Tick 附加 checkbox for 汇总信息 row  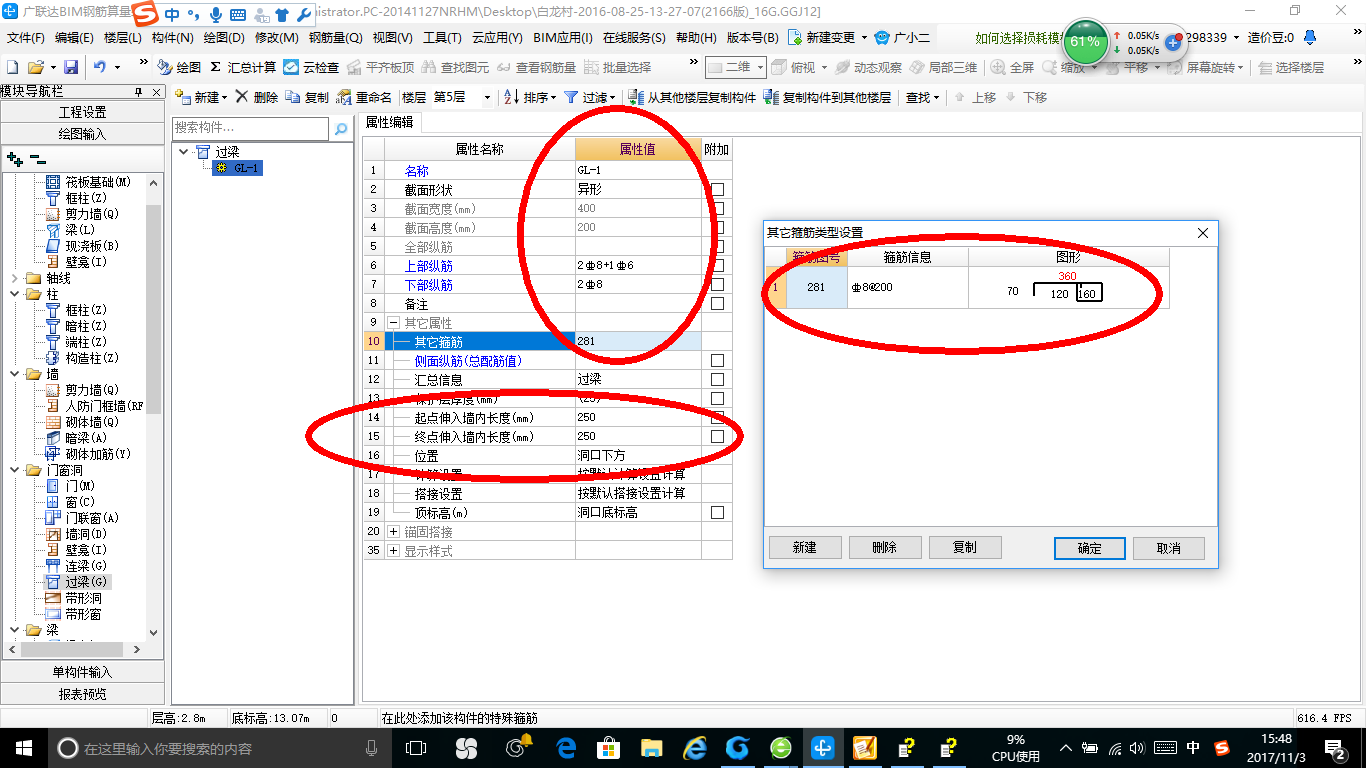tap(717, 380)
